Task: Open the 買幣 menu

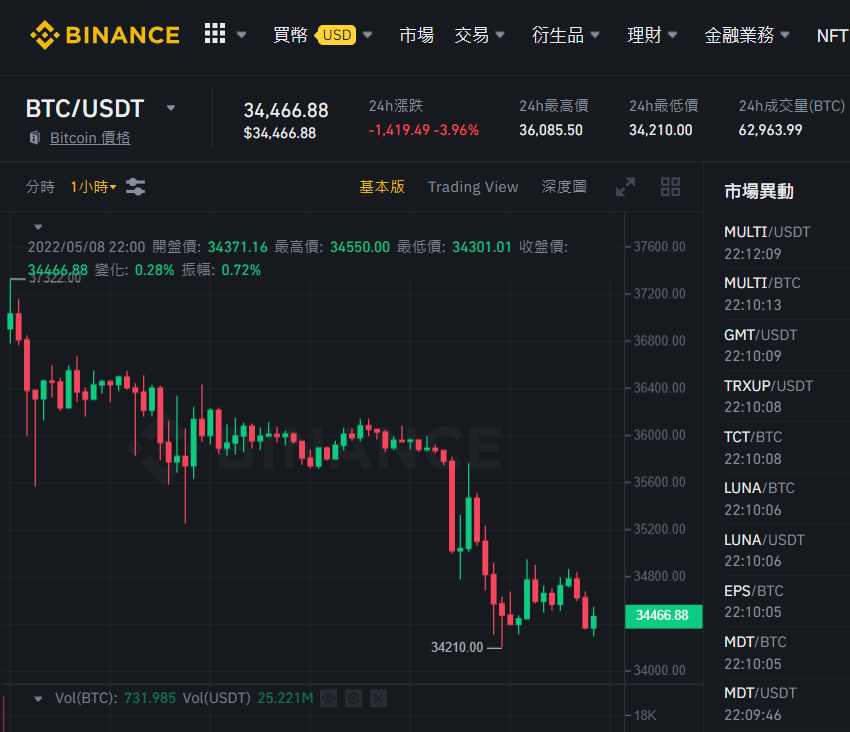Action: pyautogui.click(x=290, y=35)
